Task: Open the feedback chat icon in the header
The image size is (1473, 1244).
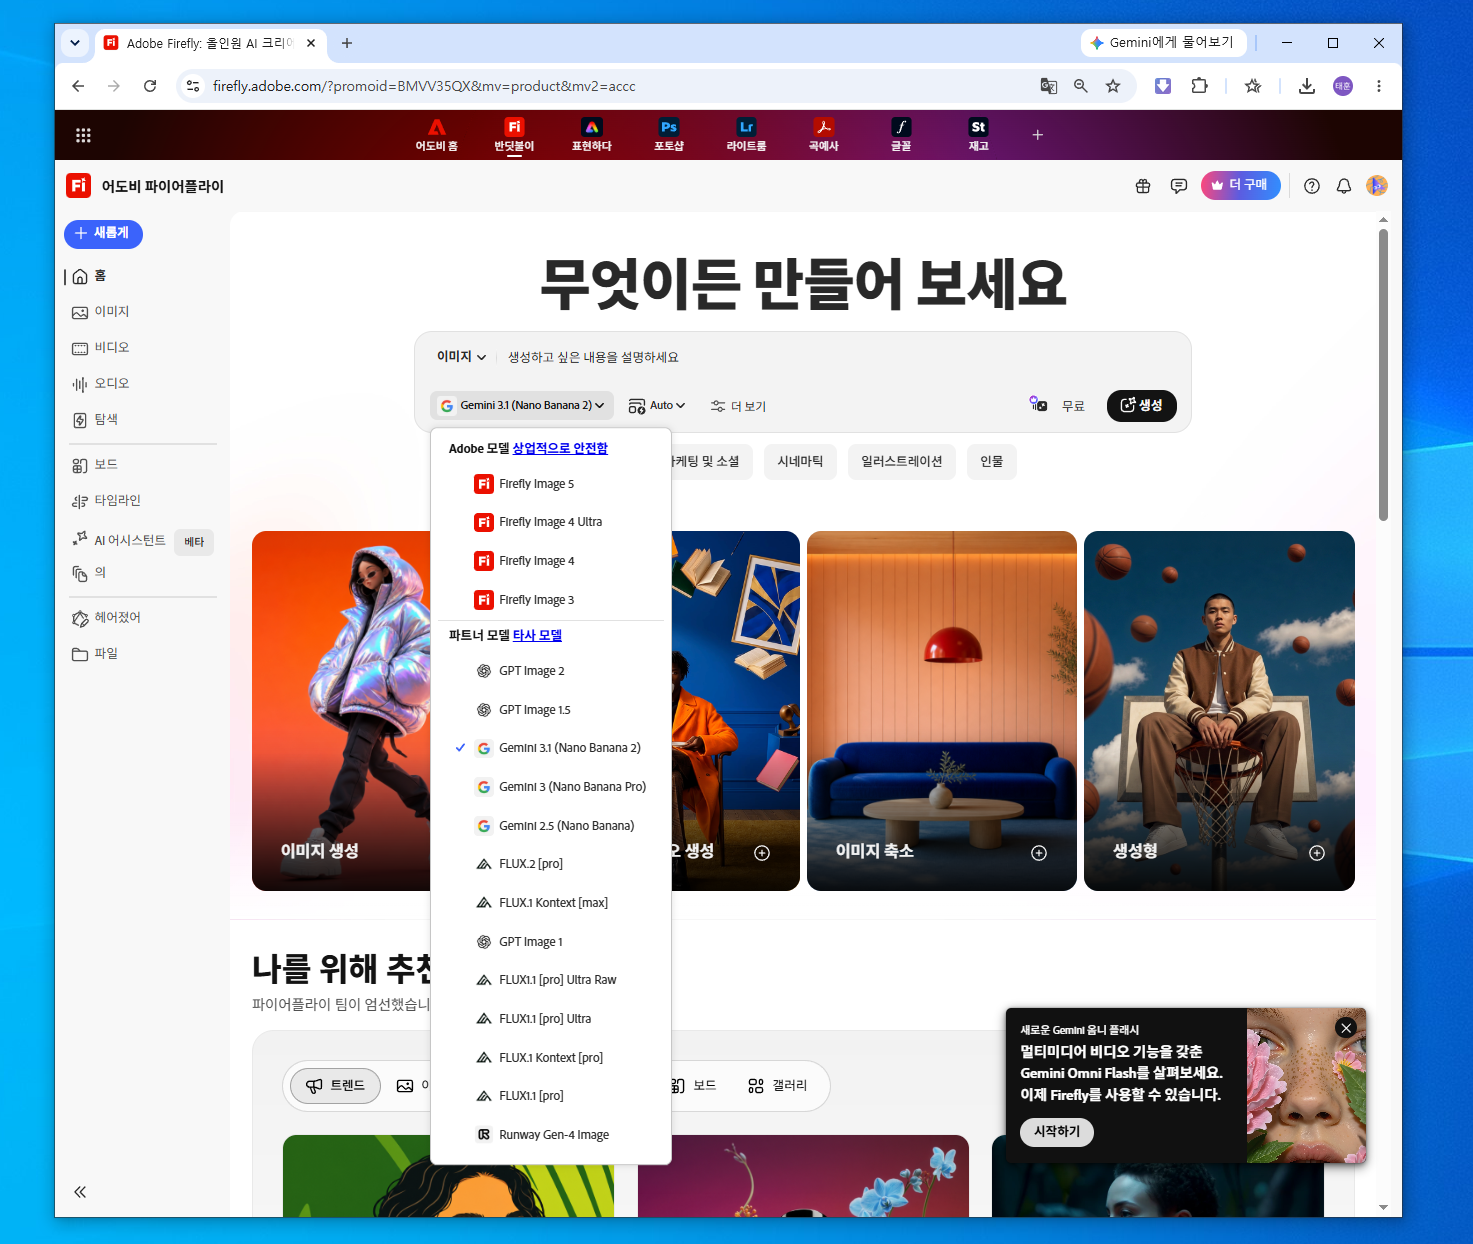Action: point(1179,186)
